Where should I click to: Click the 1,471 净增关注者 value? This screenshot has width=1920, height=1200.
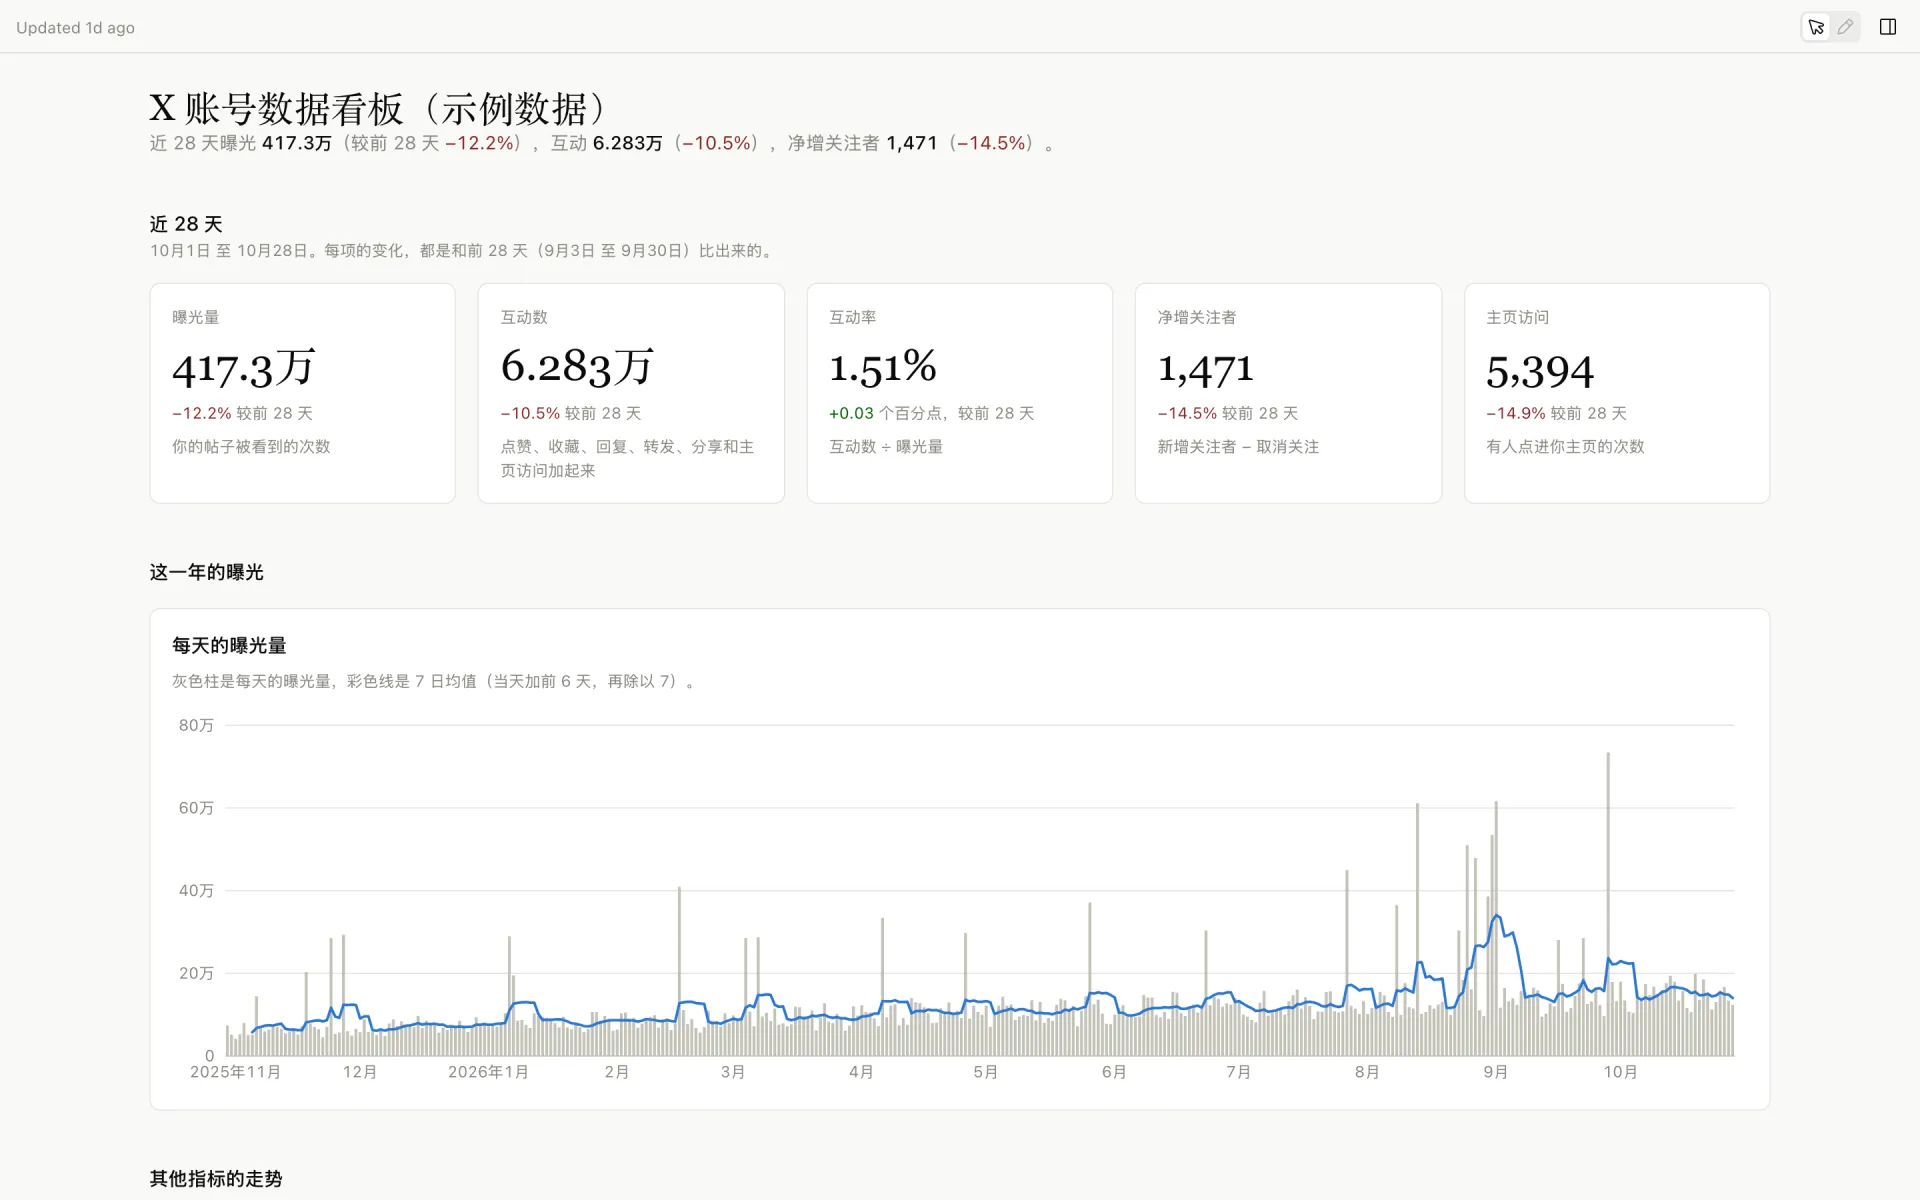tap(1205, 369)
